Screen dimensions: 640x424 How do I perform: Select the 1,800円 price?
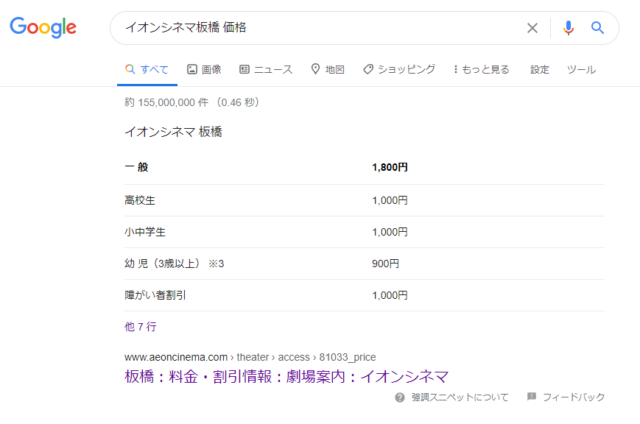click(390, 167)
